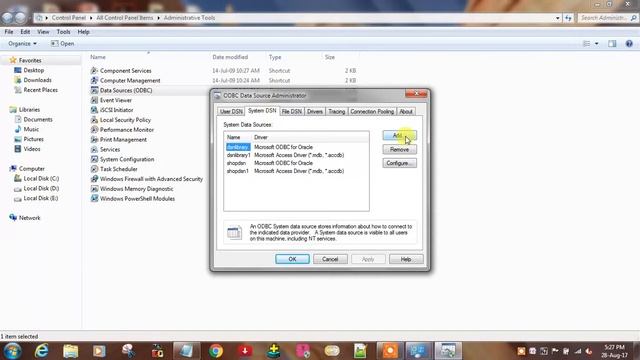The height and width of the screenshot is (360, 640).
Task: Open view options dropdown arrow
Action: (596, 43)
